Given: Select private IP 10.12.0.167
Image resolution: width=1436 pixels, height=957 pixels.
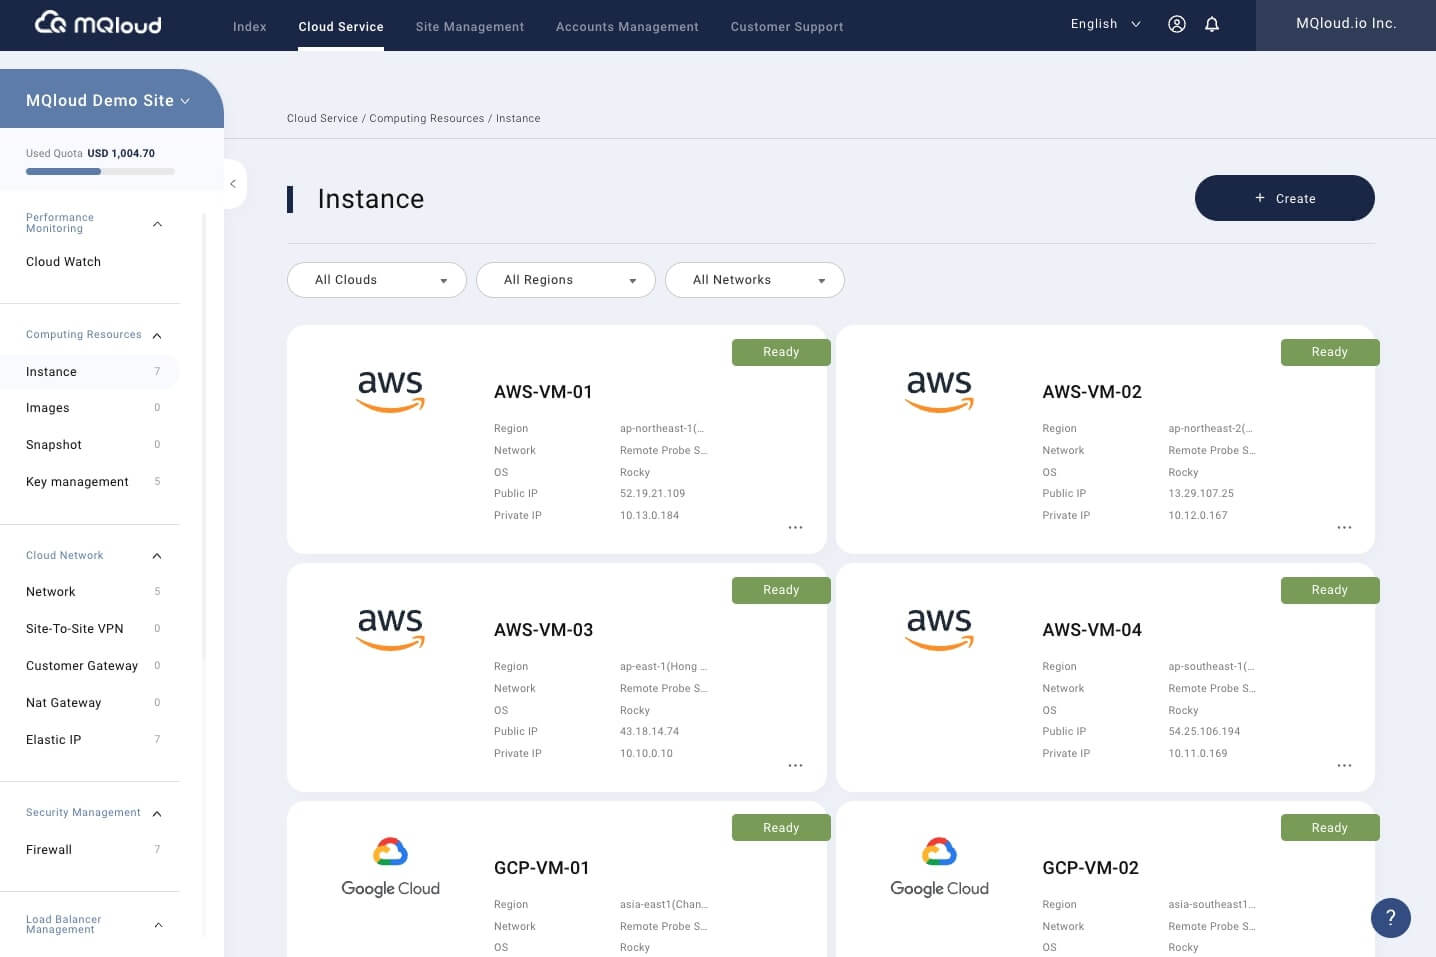Looking at the screenshot, I should 1198,516.
